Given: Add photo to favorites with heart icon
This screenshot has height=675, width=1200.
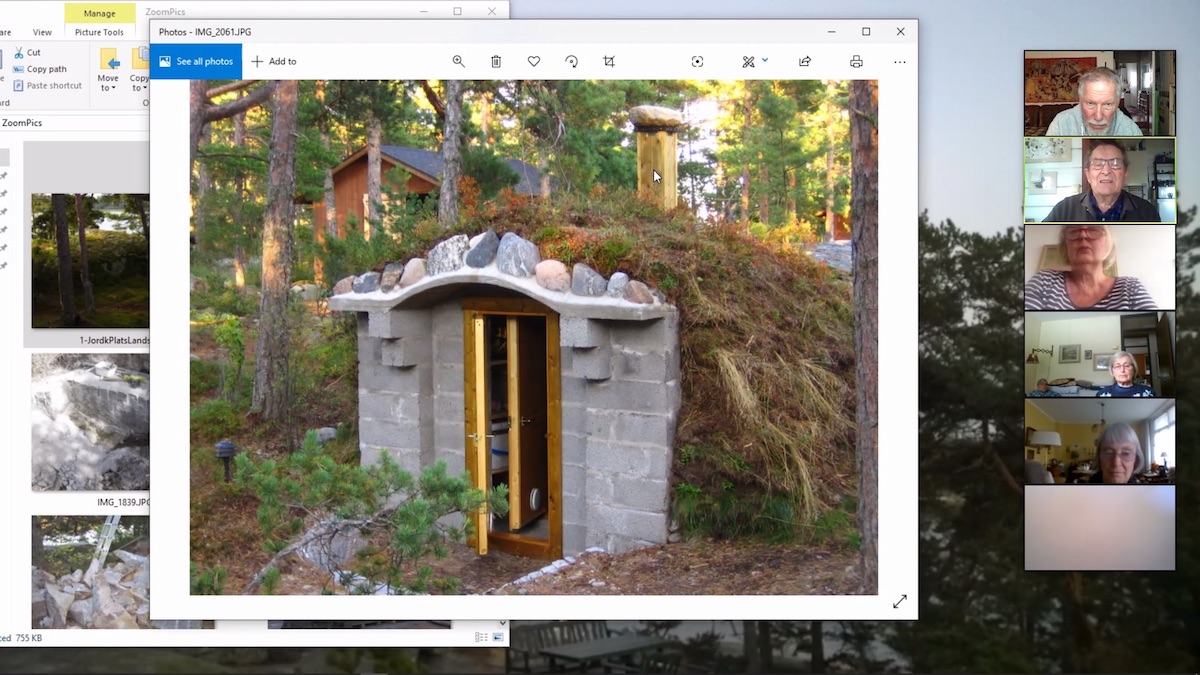Looking at the screenshot, I should point(534,62).
